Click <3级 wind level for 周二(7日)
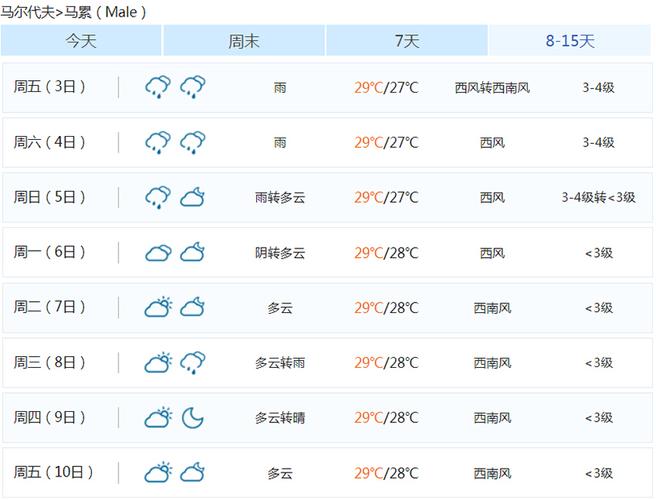Viewport: 656px width, 500px height. click(599, 308)
